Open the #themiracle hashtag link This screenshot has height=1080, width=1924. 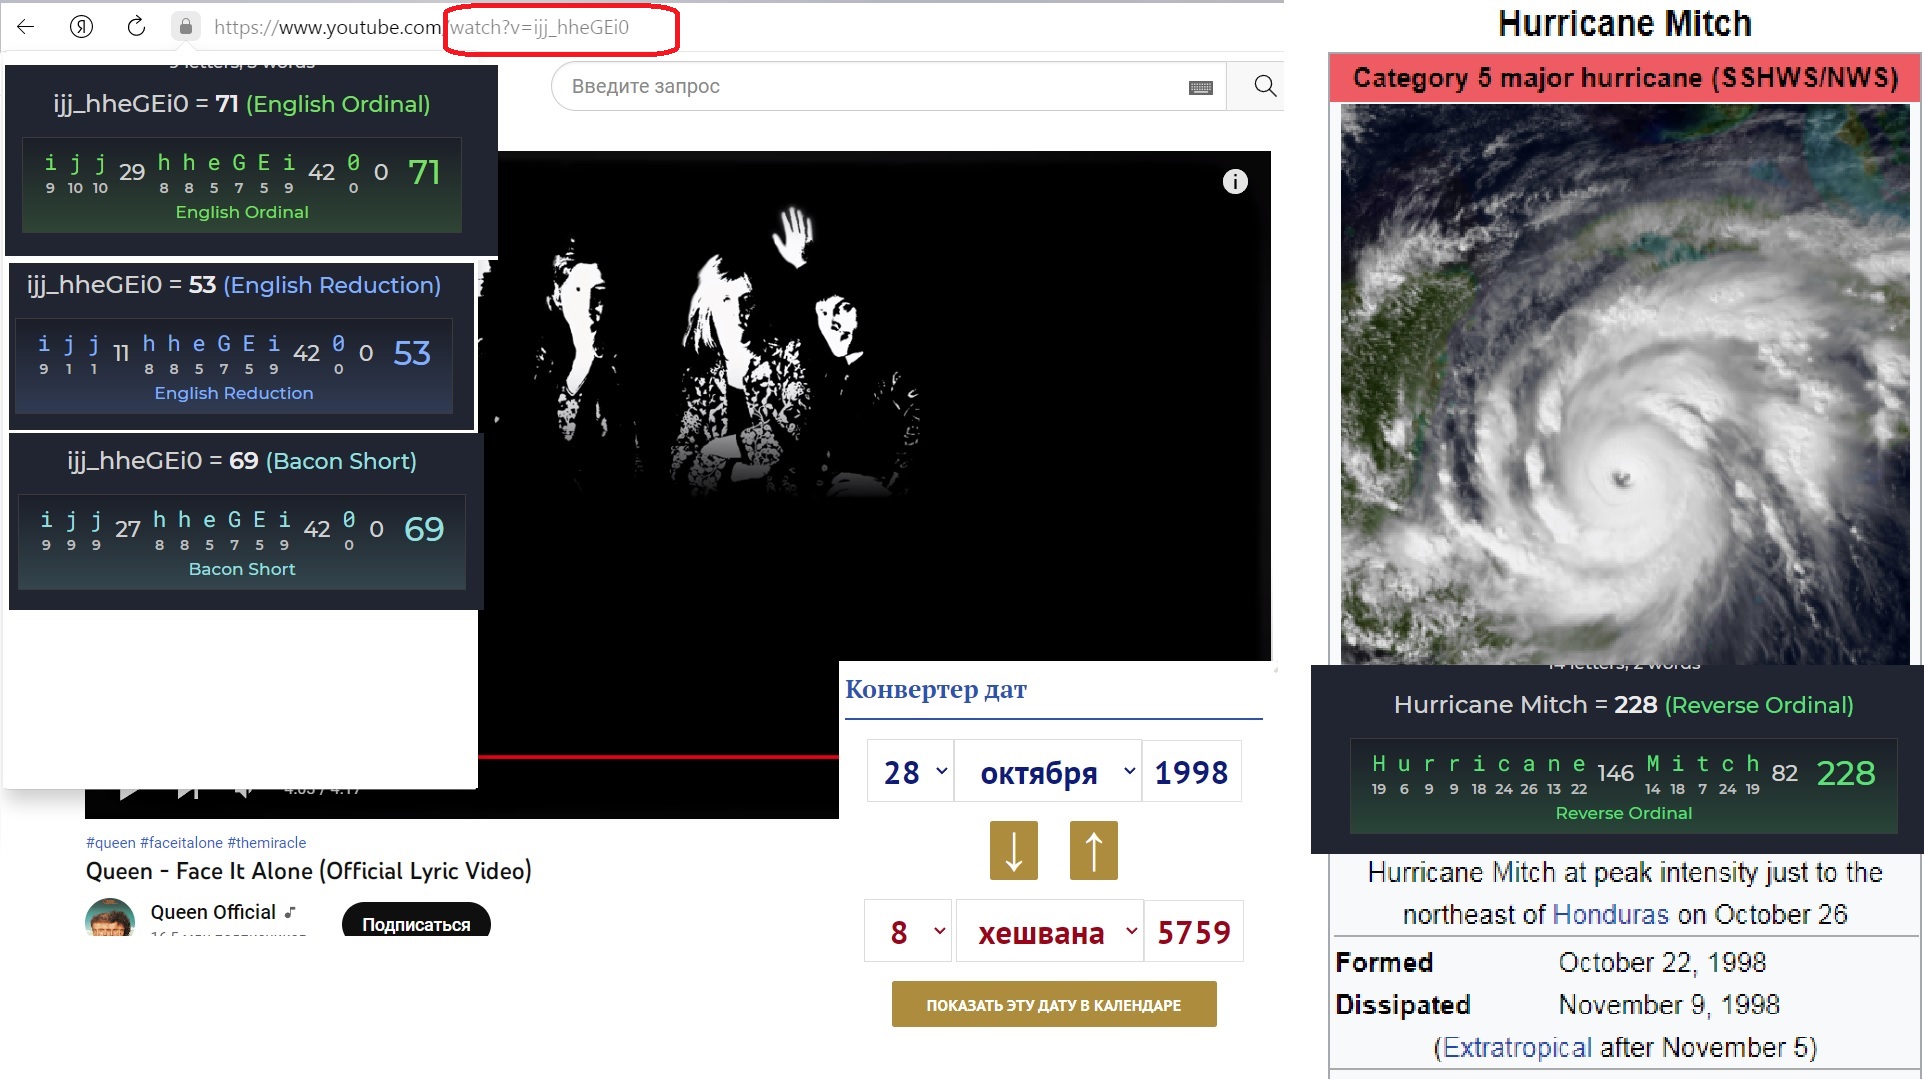tap(267, 843)
